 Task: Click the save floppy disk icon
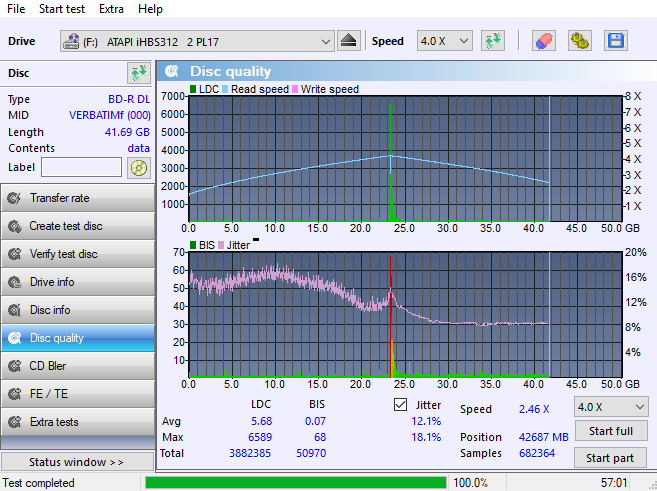pos(615,41)
